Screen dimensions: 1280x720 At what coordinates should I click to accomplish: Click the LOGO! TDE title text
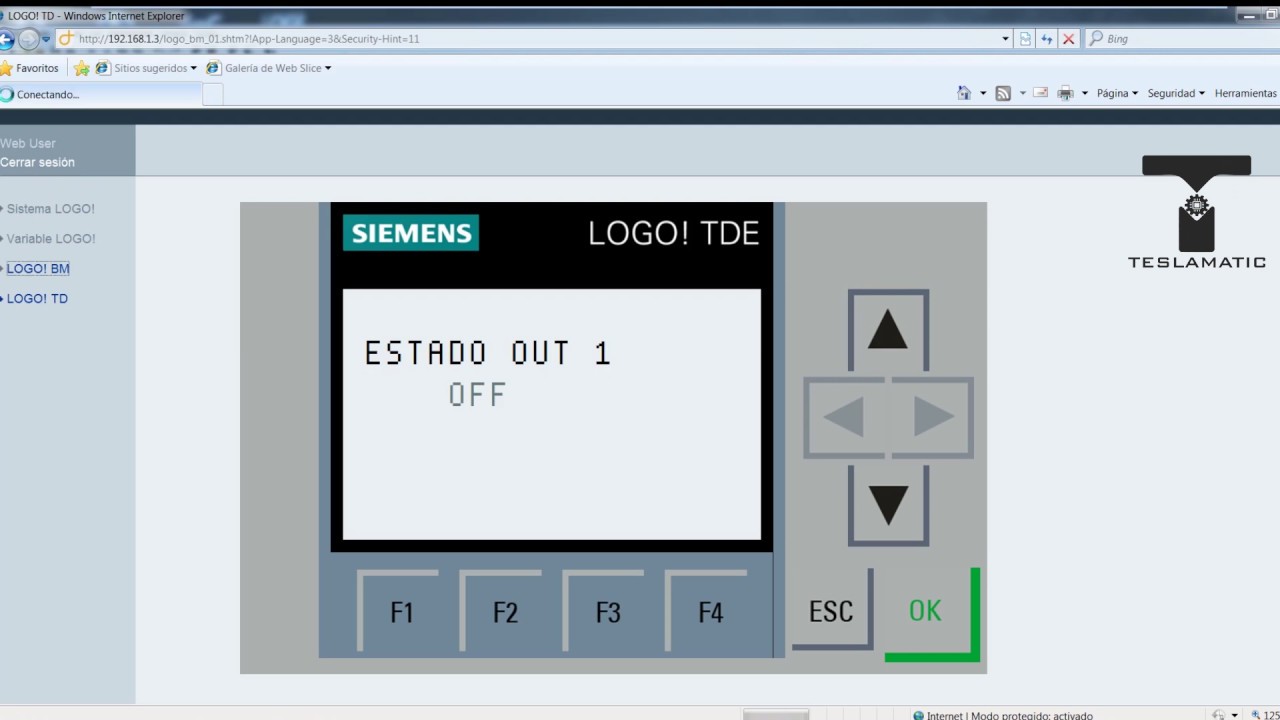[673, 233]
